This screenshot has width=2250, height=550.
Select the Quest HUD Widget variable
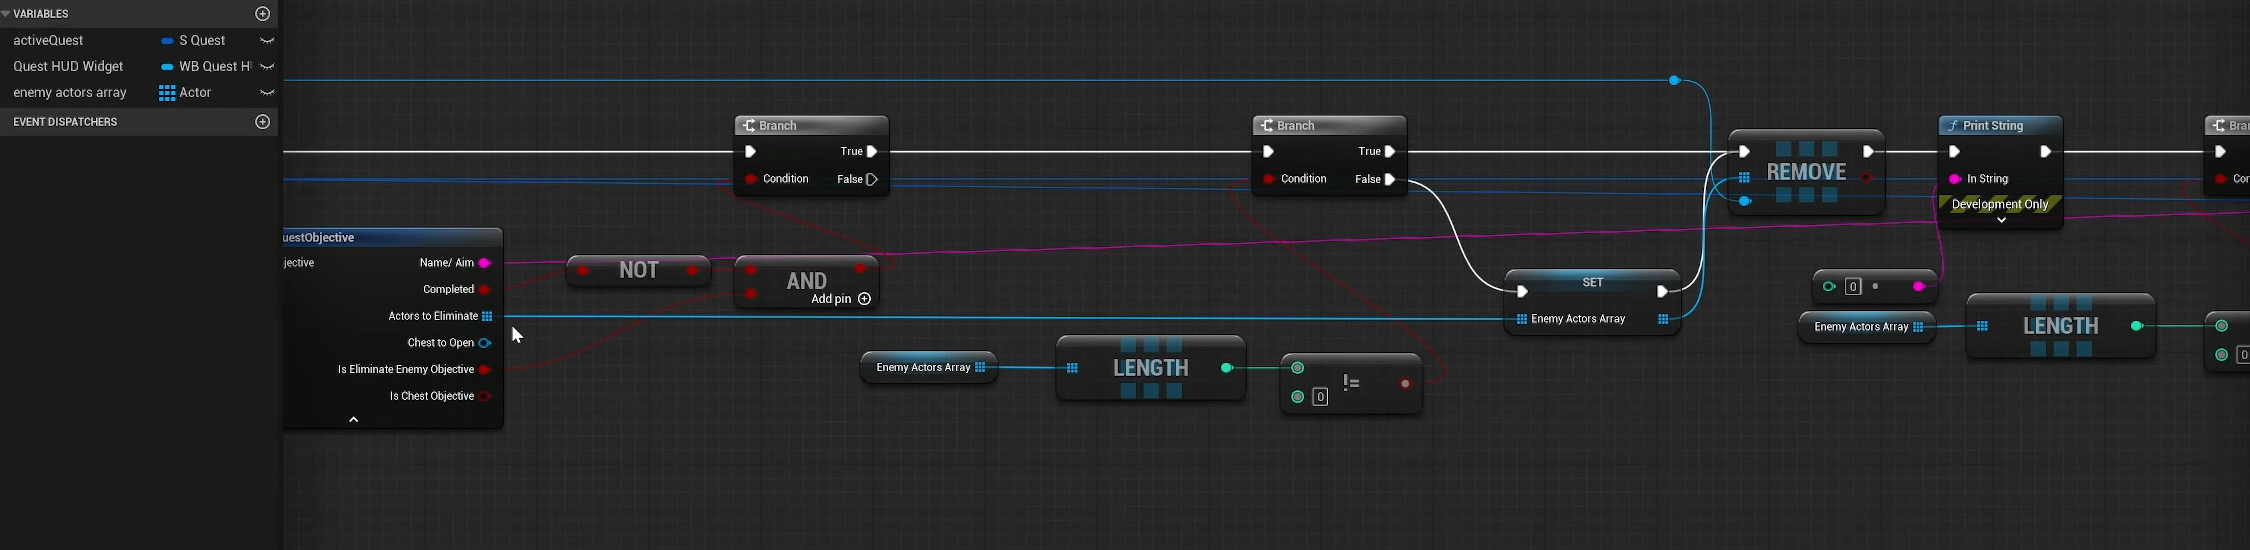(68, 67)
